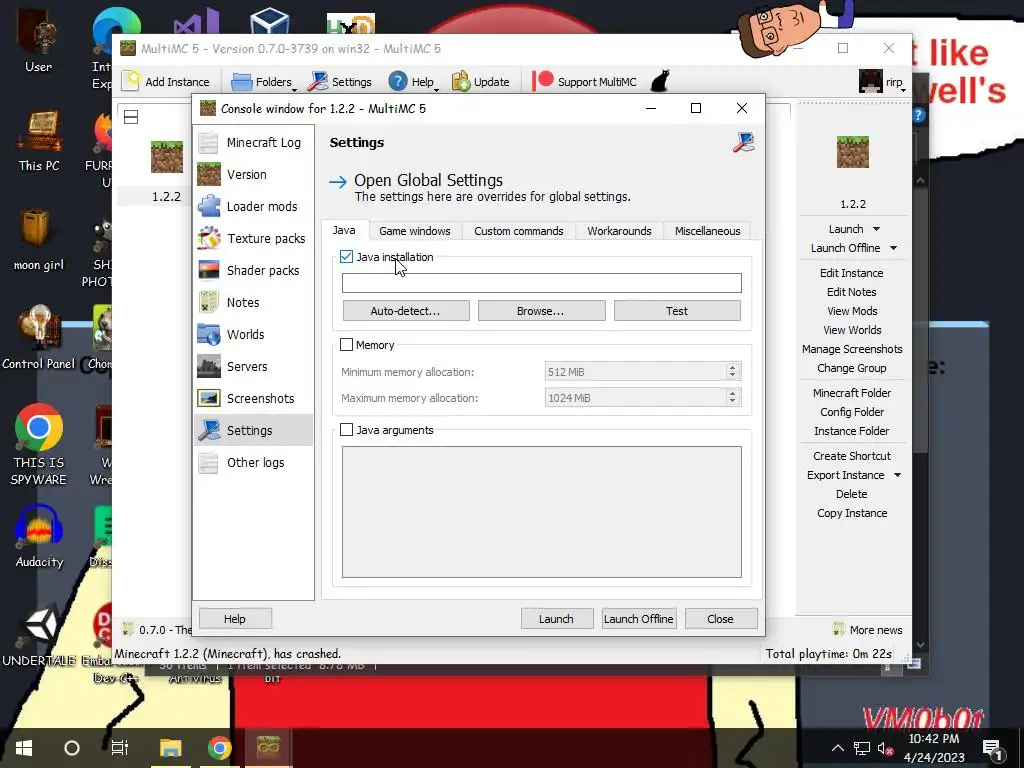
Task: Click Manage Screenshots in right panel
Action: coord(852,349)
